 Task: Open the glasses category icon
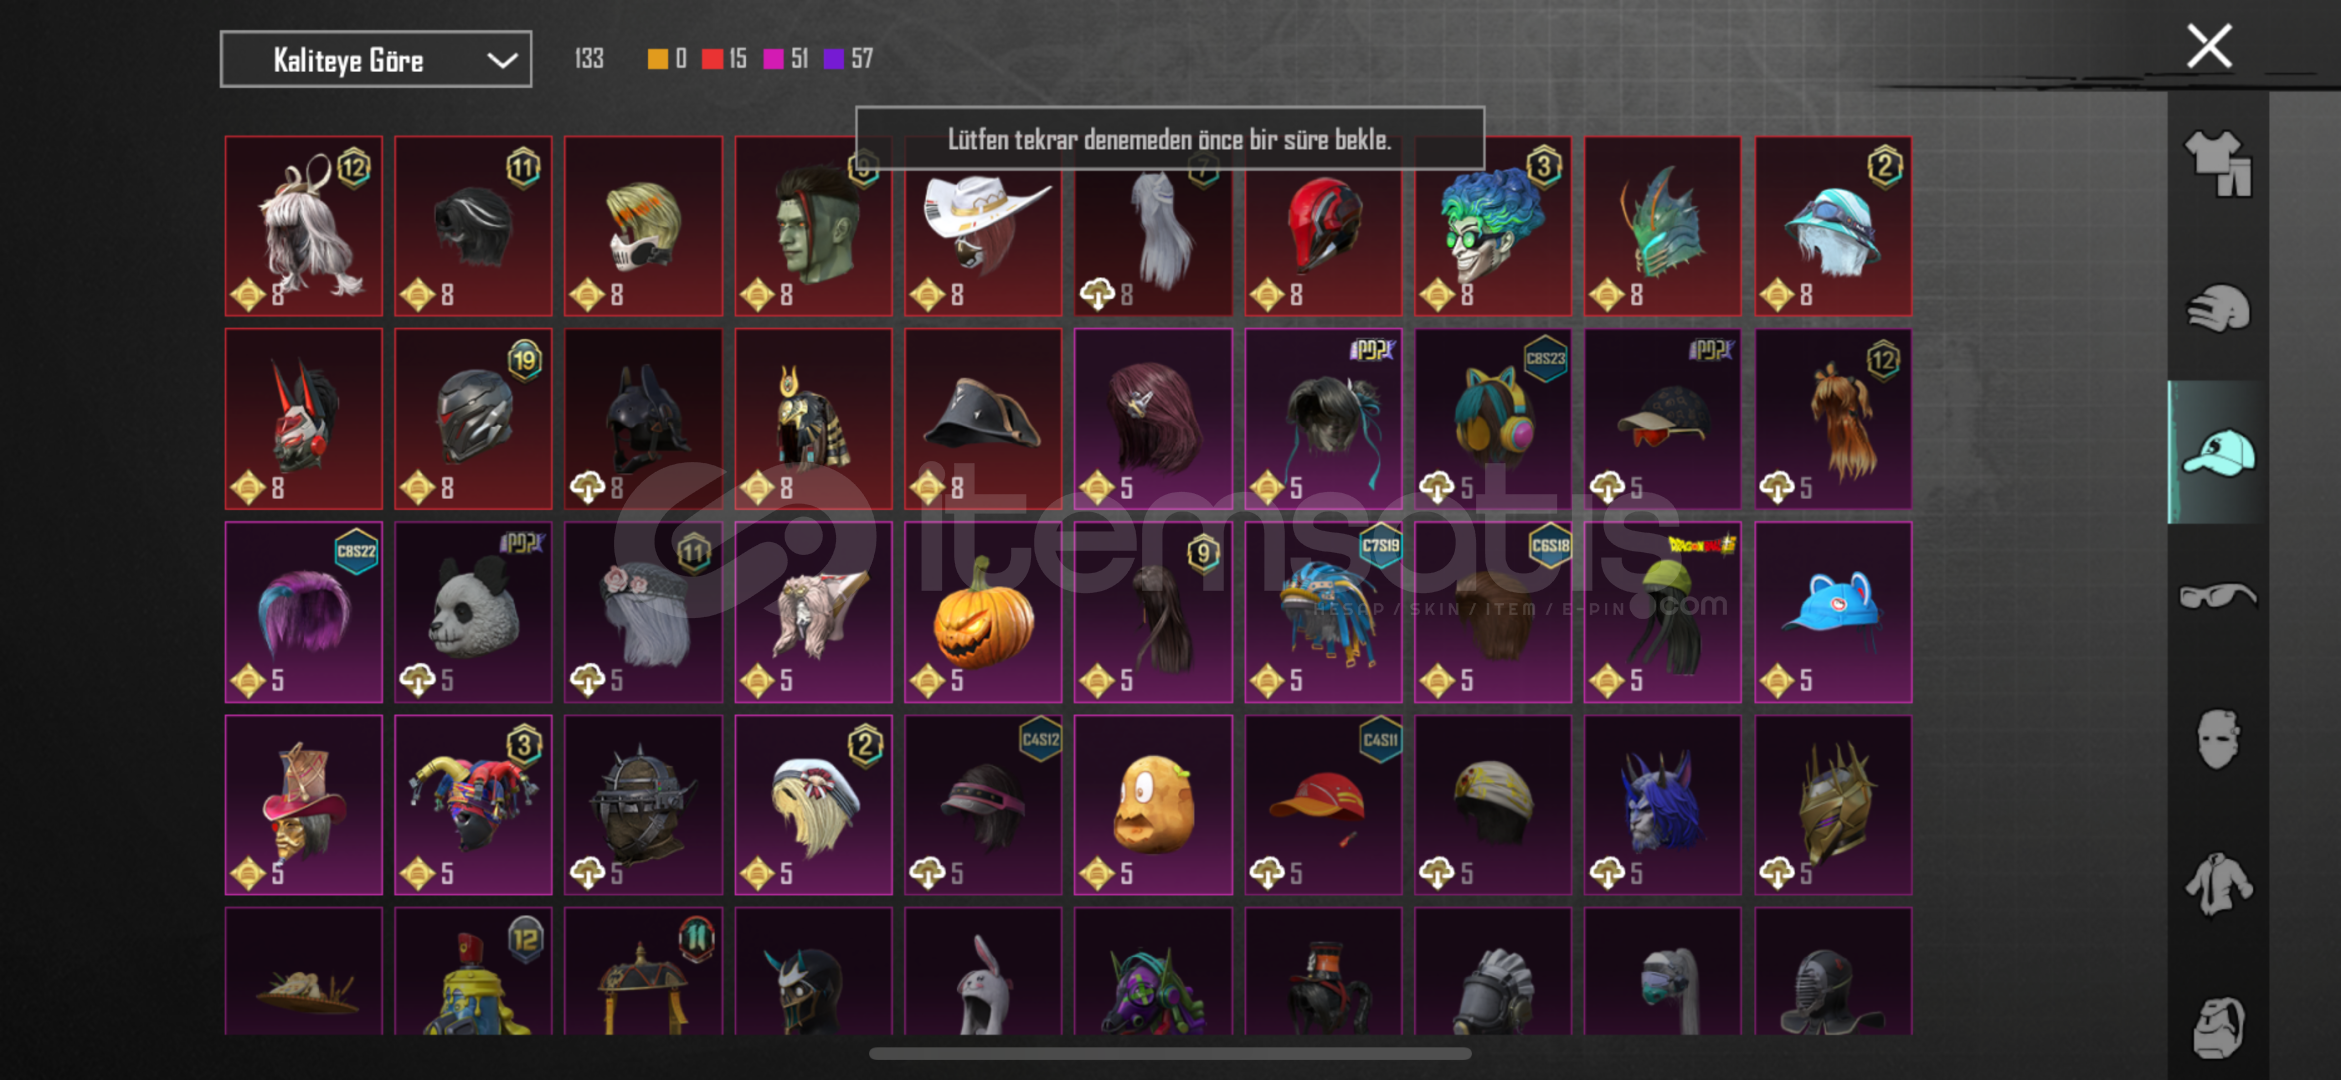2218,596
